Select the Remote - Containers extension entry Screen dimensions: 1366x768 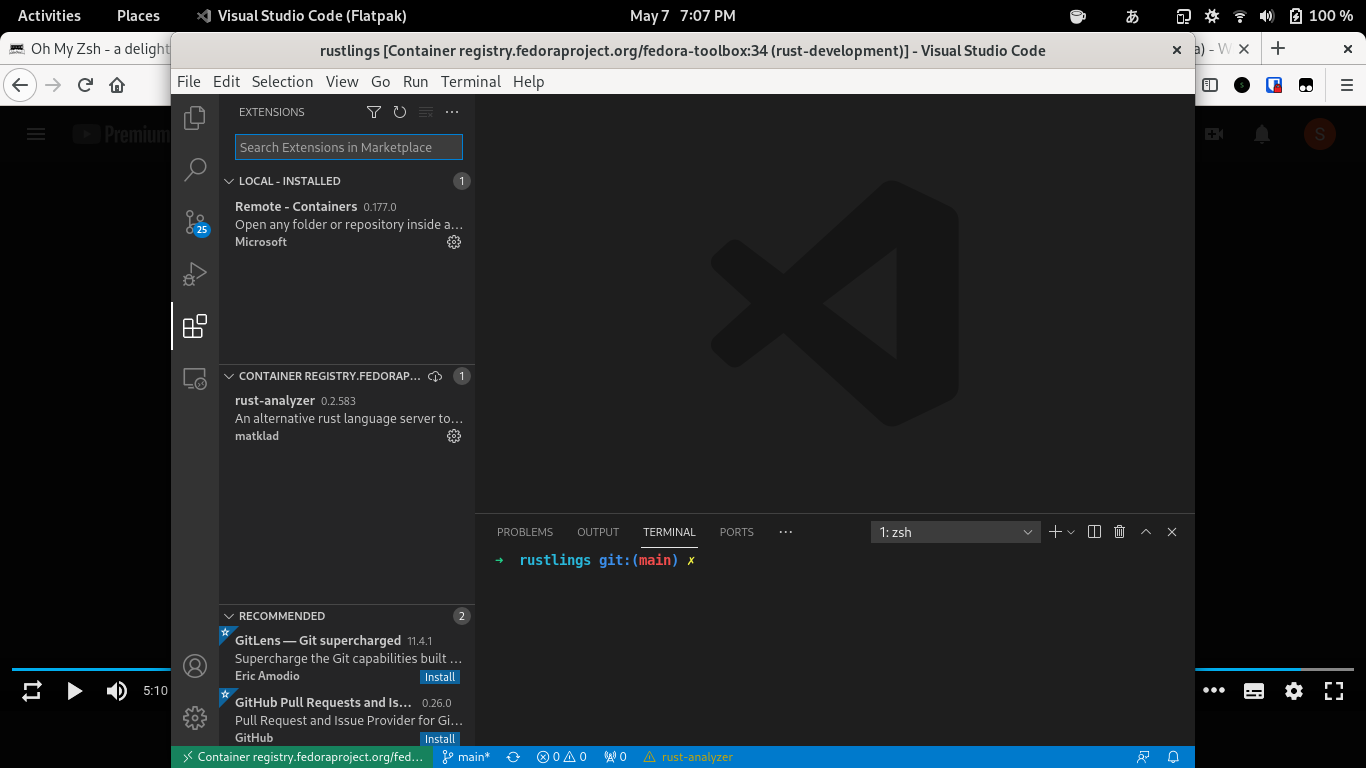(347, 224)
